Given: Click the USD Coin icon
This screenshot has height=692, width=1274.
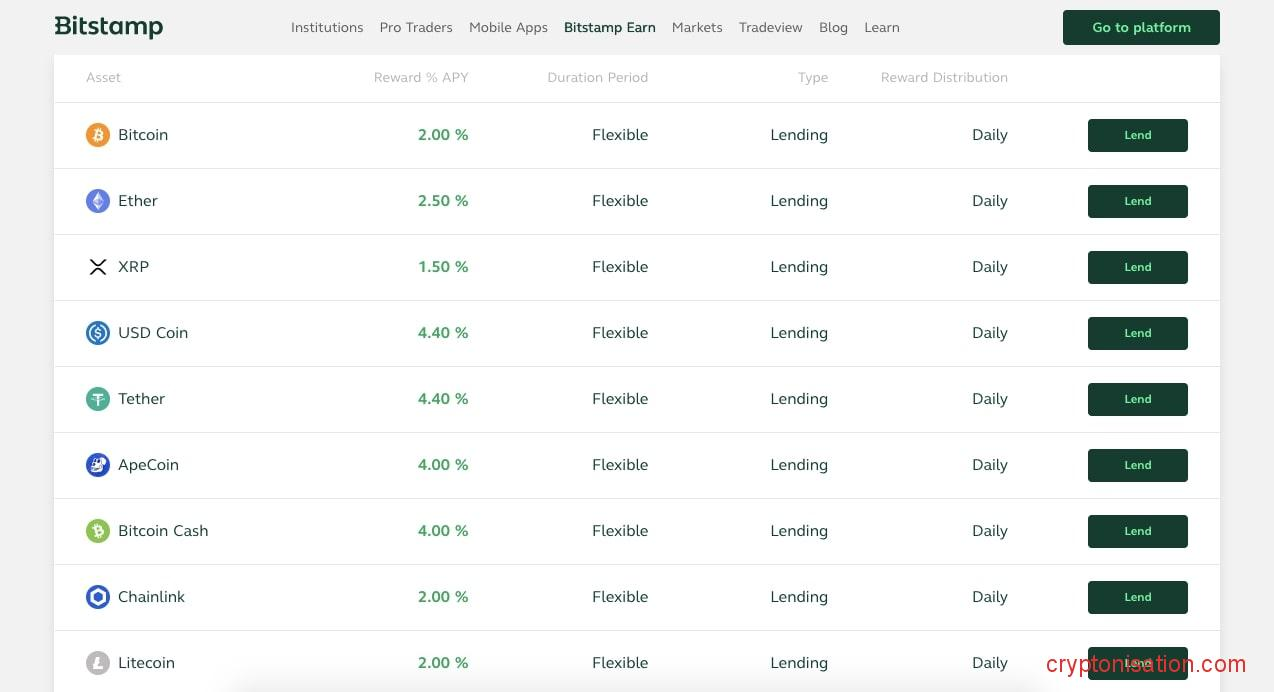Looking at the screenshot, I should point(97,333).
